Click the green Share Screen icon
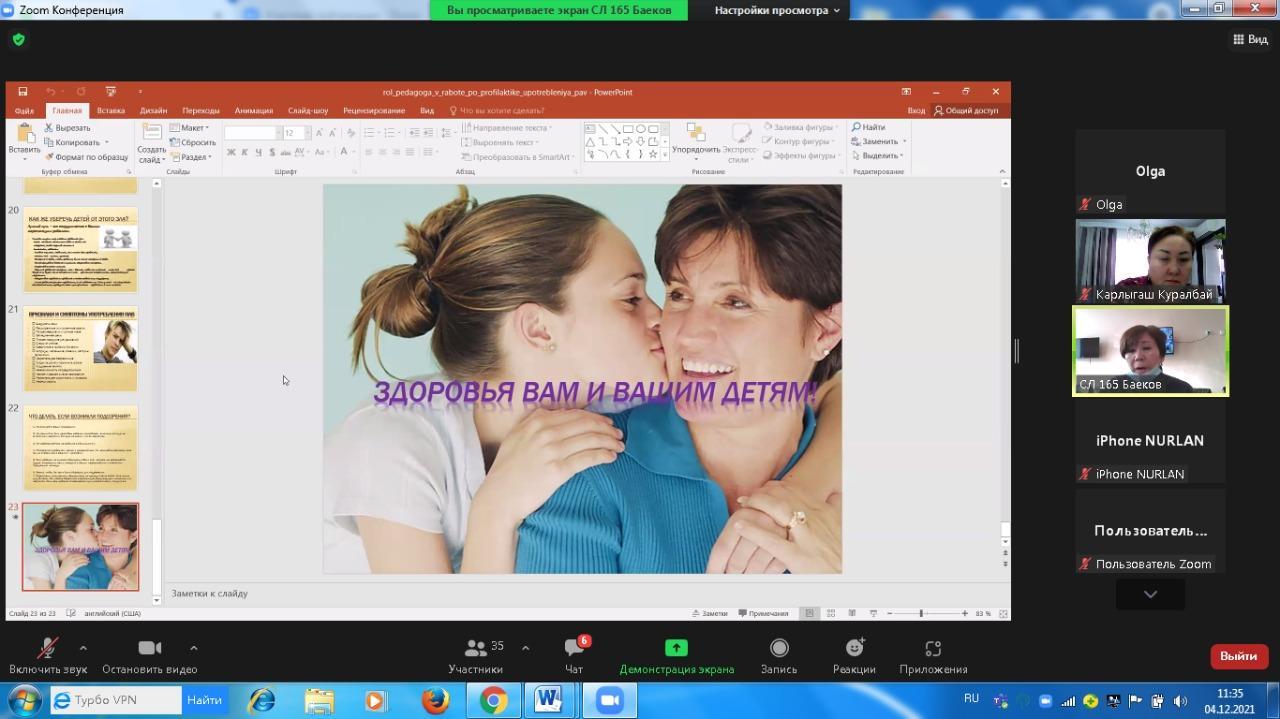 tap(676, 649)
